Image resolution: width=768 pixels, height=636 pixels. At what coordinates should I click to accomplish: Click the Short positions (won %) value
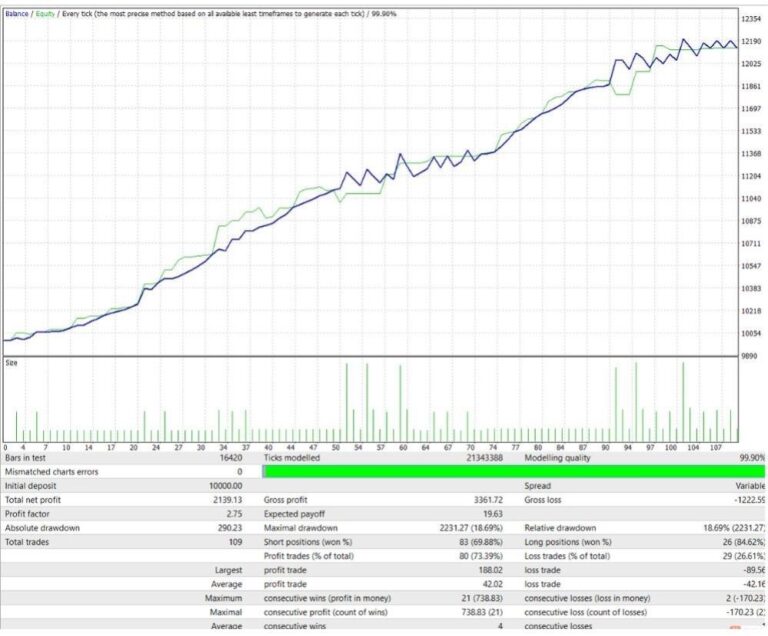(477, 541)
